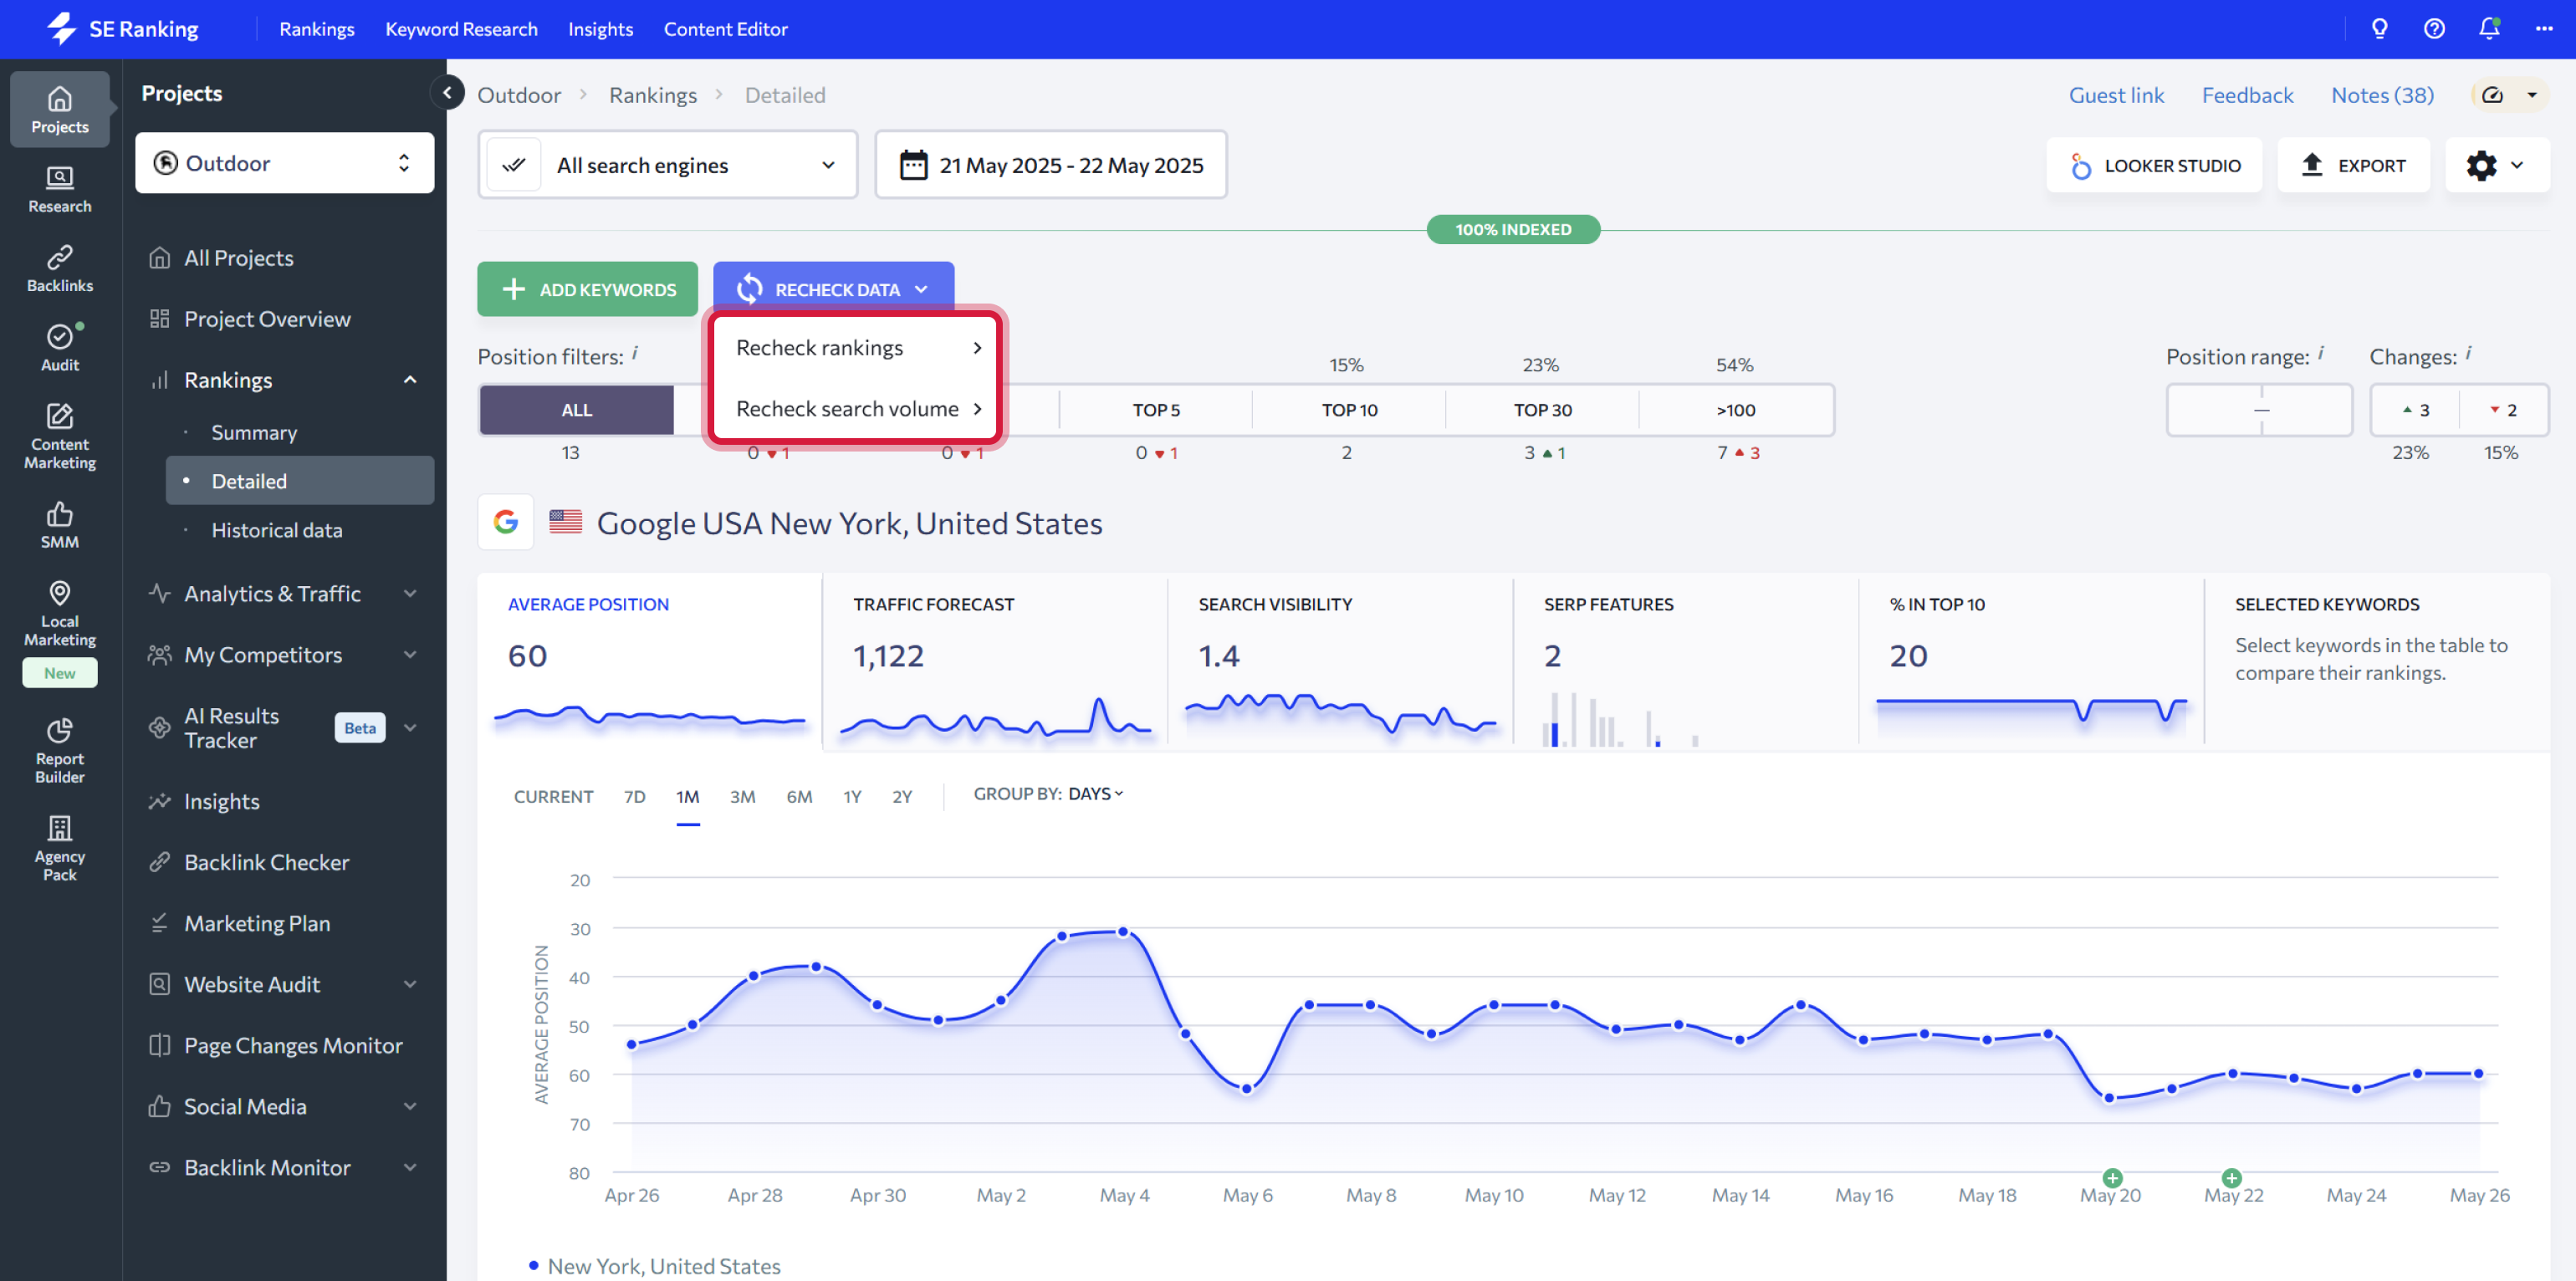This screenshot has width=2576, height=1281.
Task: Switch chart to 3M period
Action: [742, 796]
